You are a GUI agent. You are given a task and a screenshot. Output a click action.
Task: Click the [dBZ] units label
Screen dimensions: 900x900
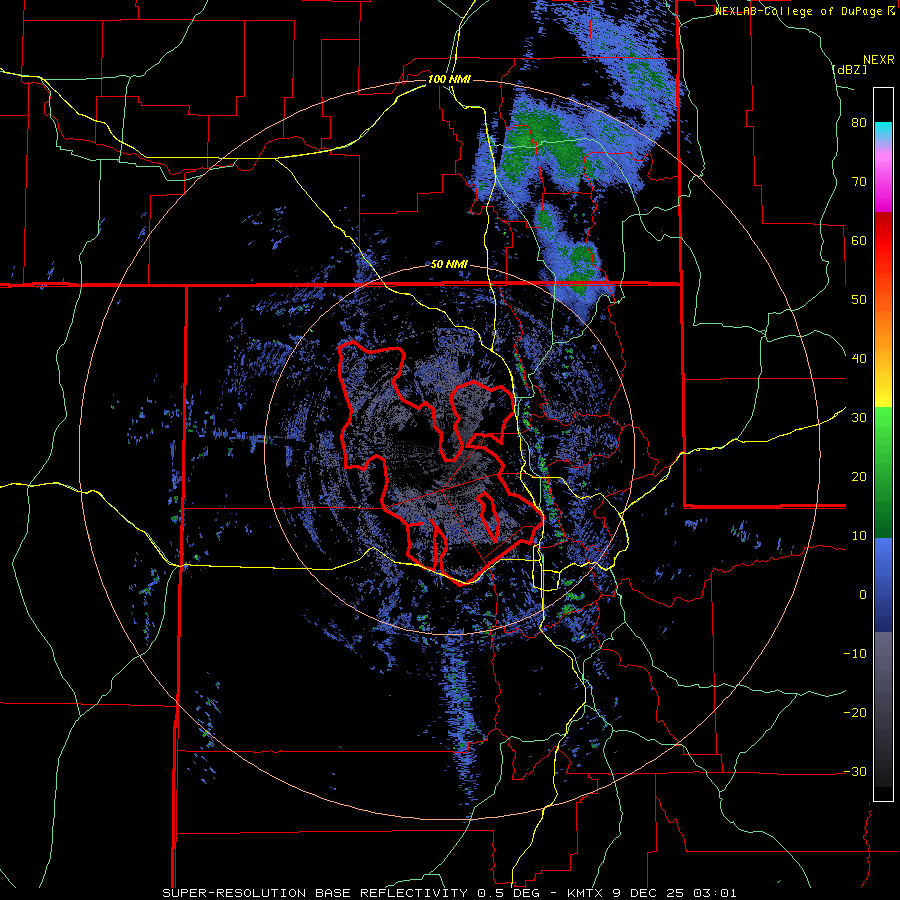847,69
